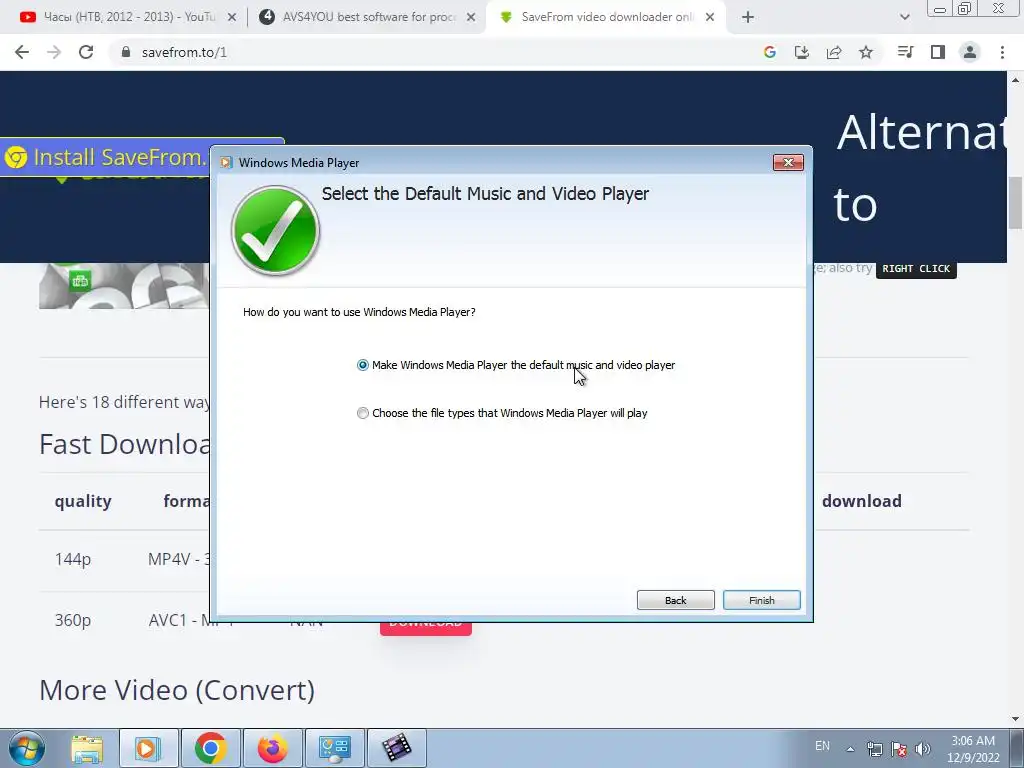
Task: Open Firefox from the taskbar
Action: click(x=272, y=748)
